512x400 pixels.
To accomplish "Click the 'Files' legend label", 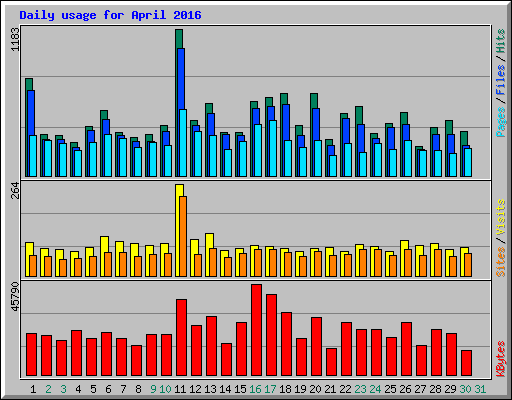I will point(500,79).
